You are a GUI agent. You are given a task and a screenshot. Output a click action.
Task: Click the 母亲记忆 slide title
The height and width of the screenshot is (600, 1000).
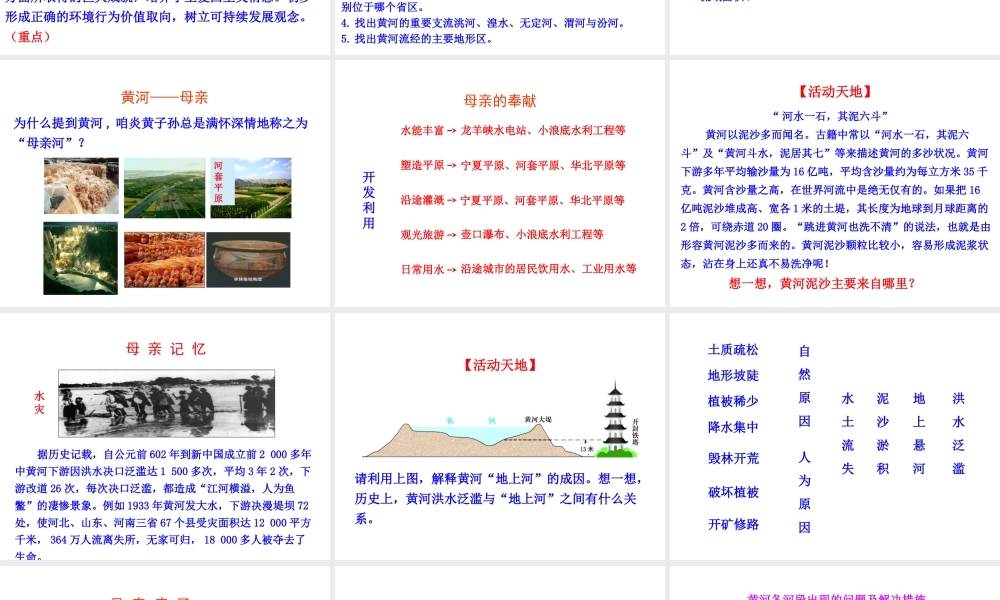coord(166,349)
